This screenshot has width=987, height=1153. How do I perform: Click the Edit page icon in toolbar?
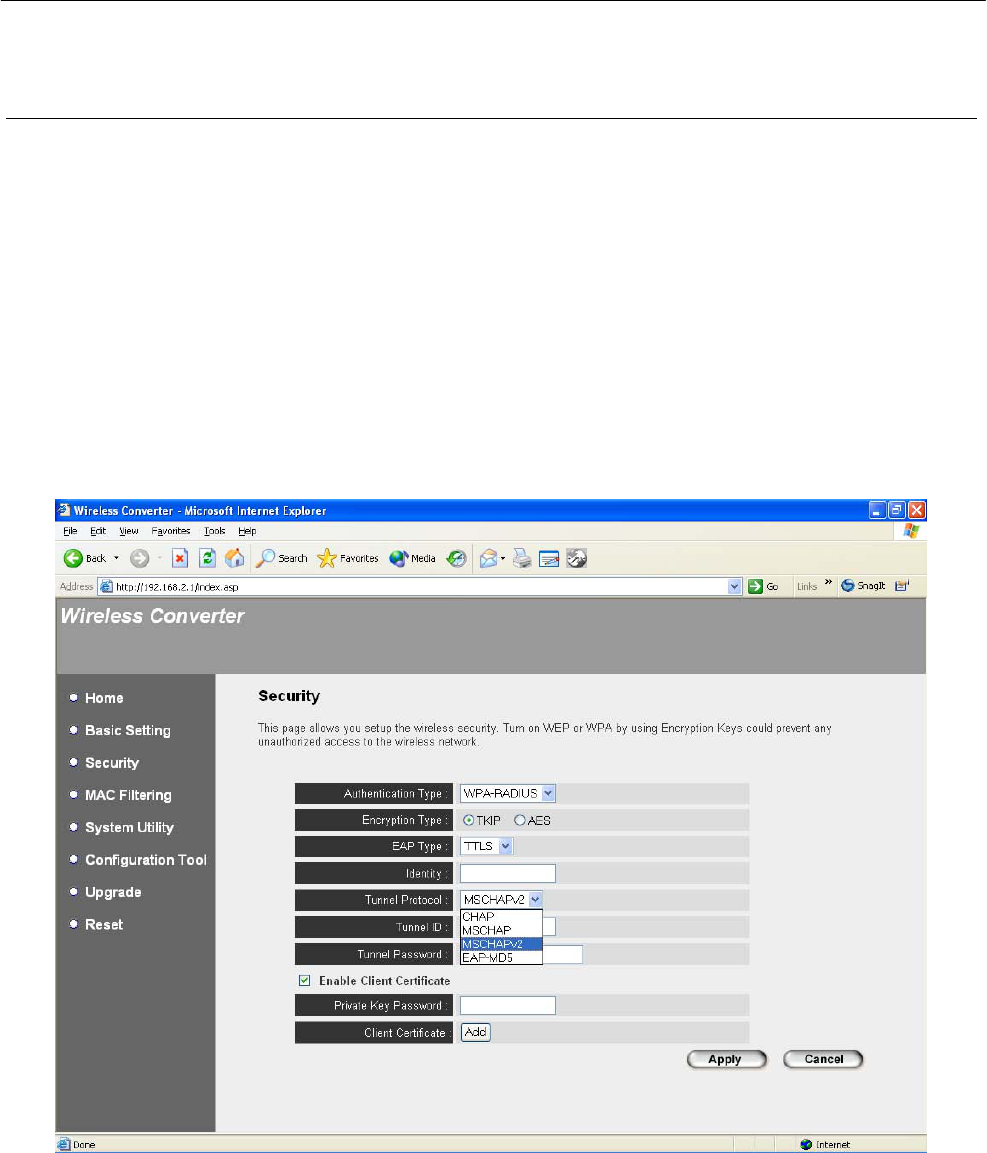click(x=549, y=559)
